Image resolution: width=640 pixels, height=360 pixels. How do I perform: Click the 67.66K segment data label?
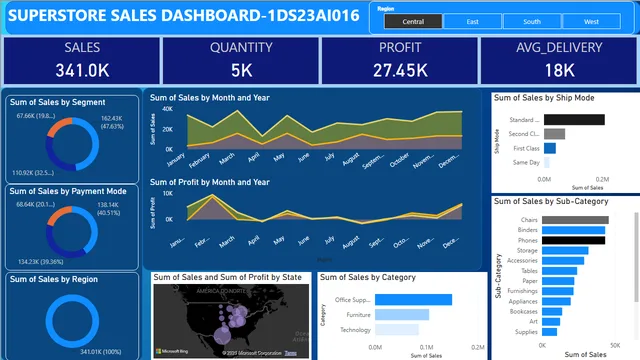click(36, 116)
